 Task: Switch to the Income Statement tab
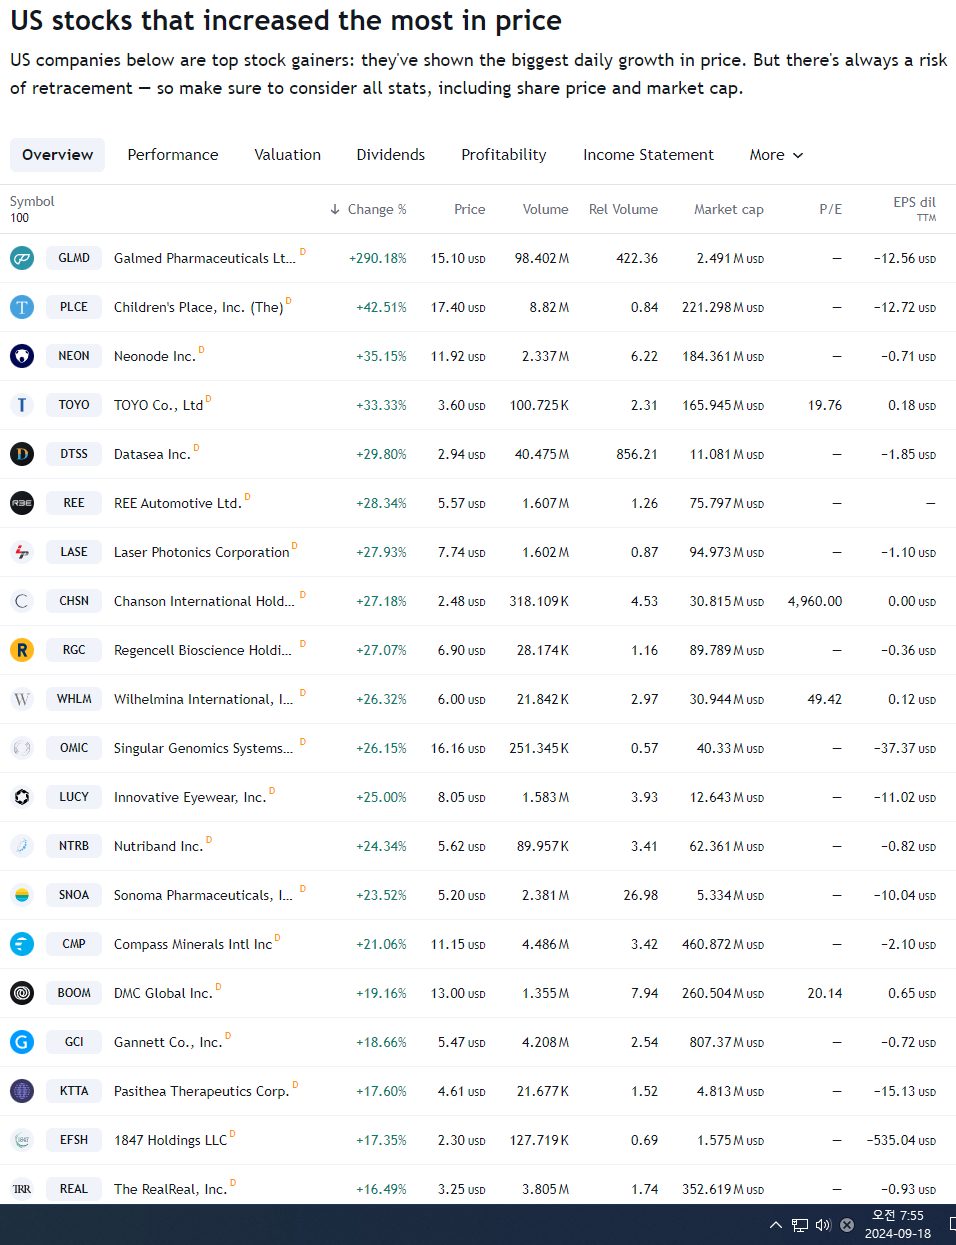[x=648, y=155]
